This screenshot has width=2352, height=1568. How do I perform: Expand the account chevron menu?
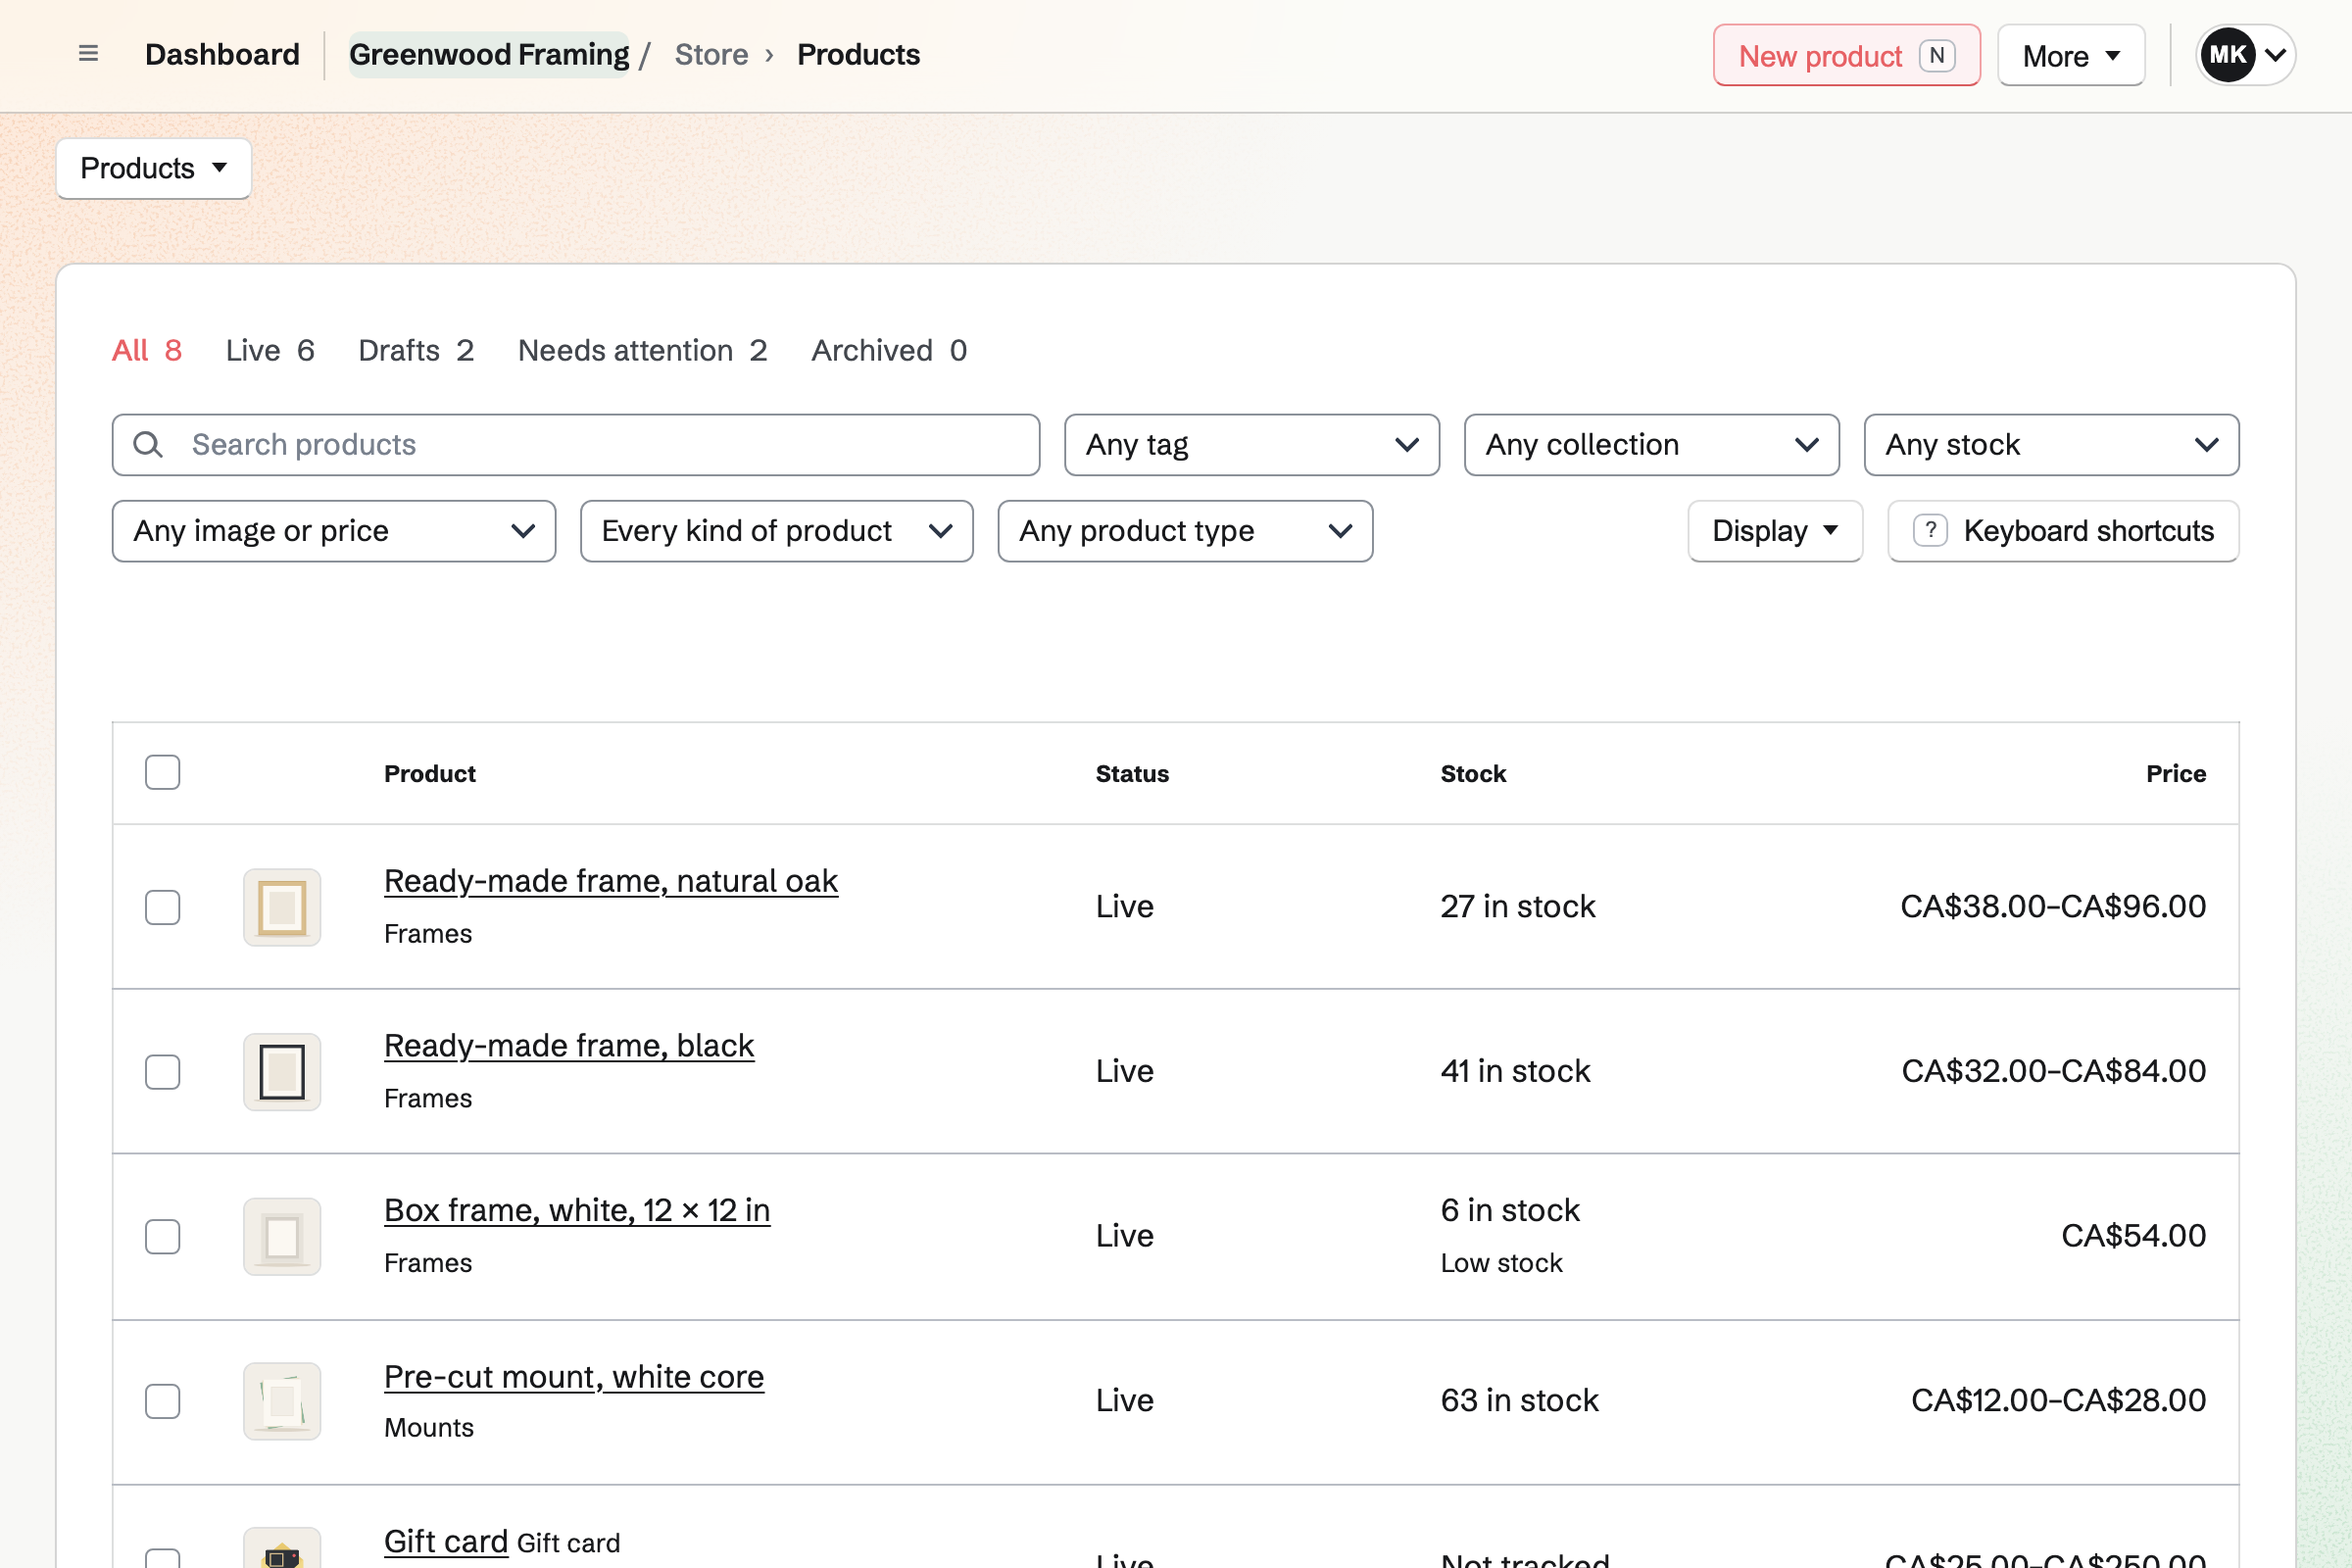pos(2276,55)
